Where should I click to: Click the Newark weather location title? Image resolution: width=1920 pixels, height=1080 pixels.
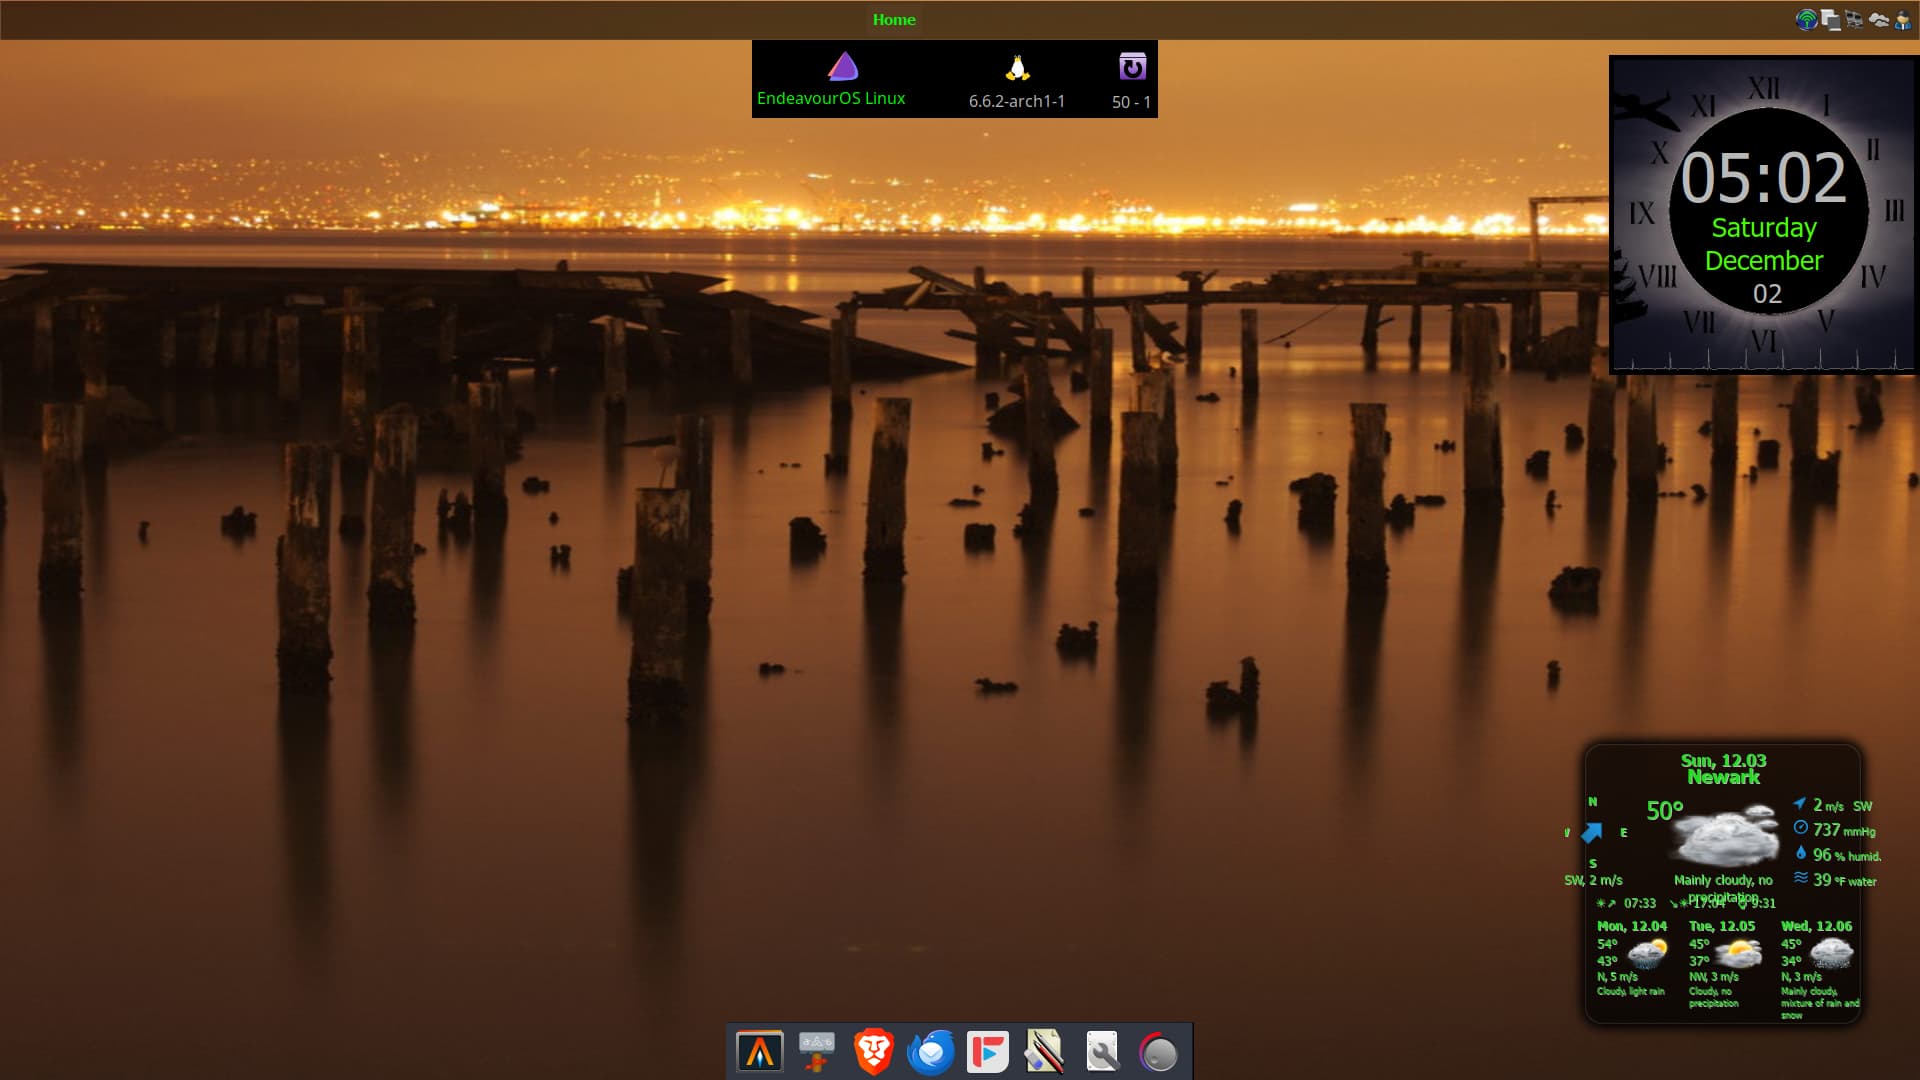click(1723, 777)
